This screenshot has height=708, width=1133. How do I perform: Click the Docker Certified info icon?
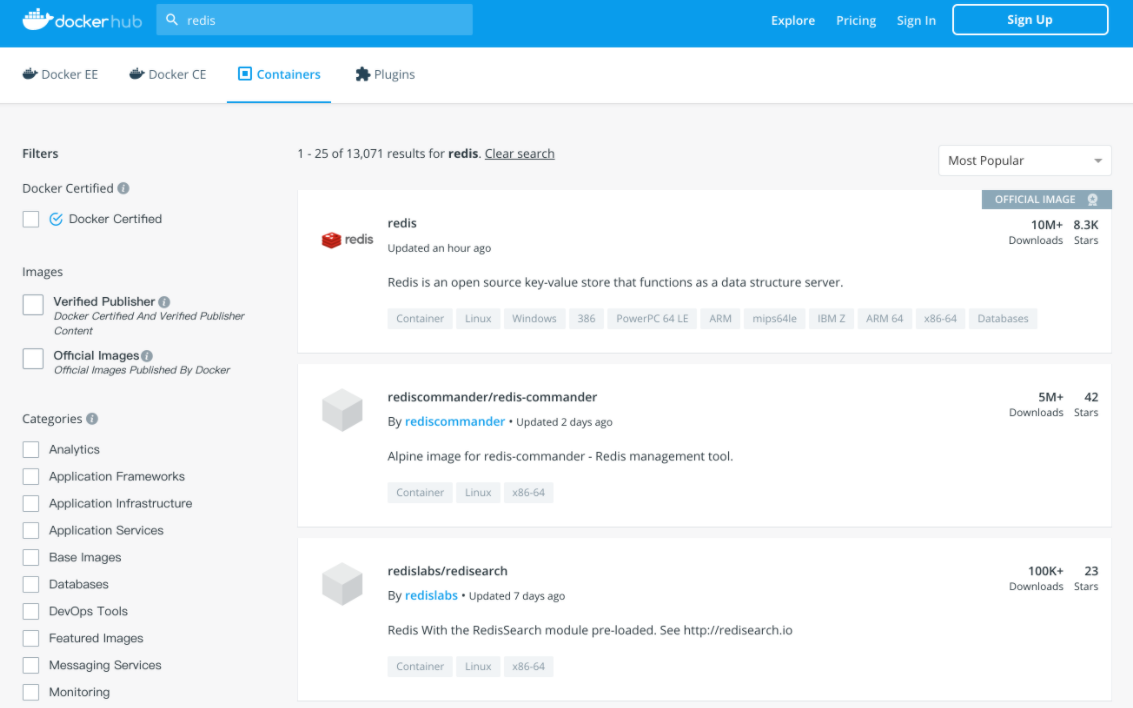122,188
